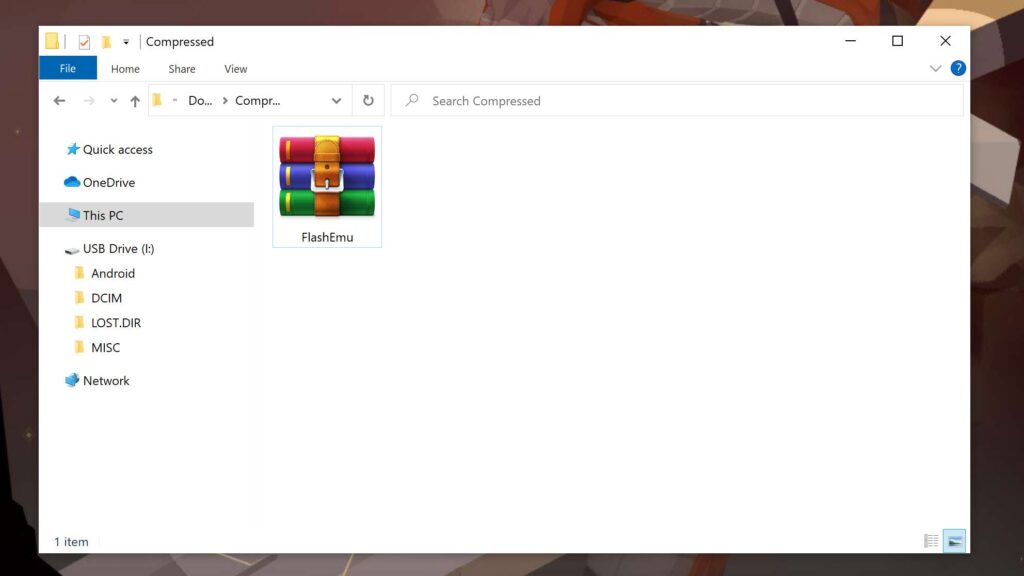Click the Do... breadcrumb in address bar
Viewport: 1024px width, 576px height.
[x=200, y=101]
